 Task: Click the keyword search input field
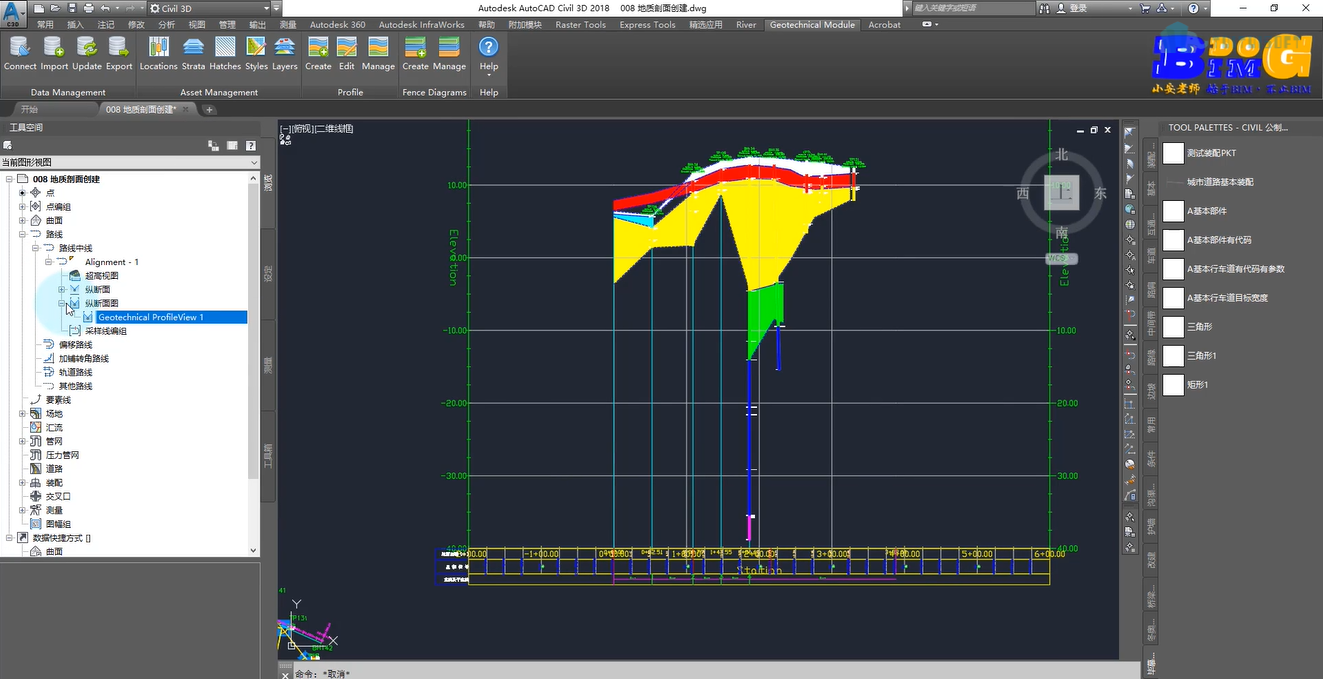pos(972,8)
